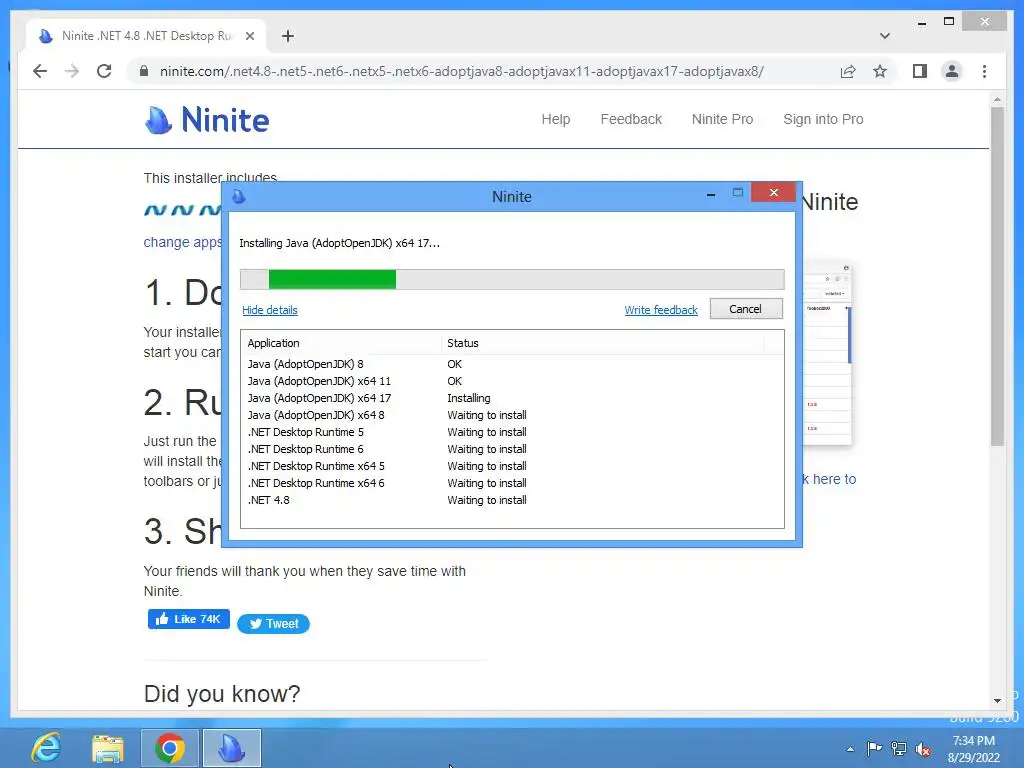Click the share page icon in the address bar
The height and width of the screenshot is (768, 1024).
click(848, 71)
